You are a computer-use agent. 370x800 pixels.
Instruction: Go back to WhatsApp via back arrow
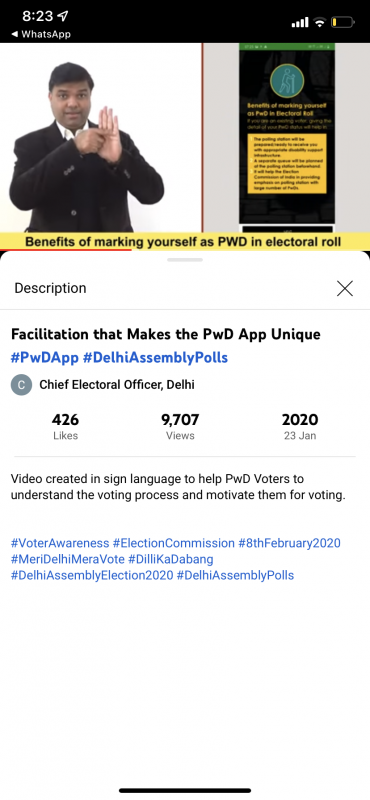click(x=41, y=35)
